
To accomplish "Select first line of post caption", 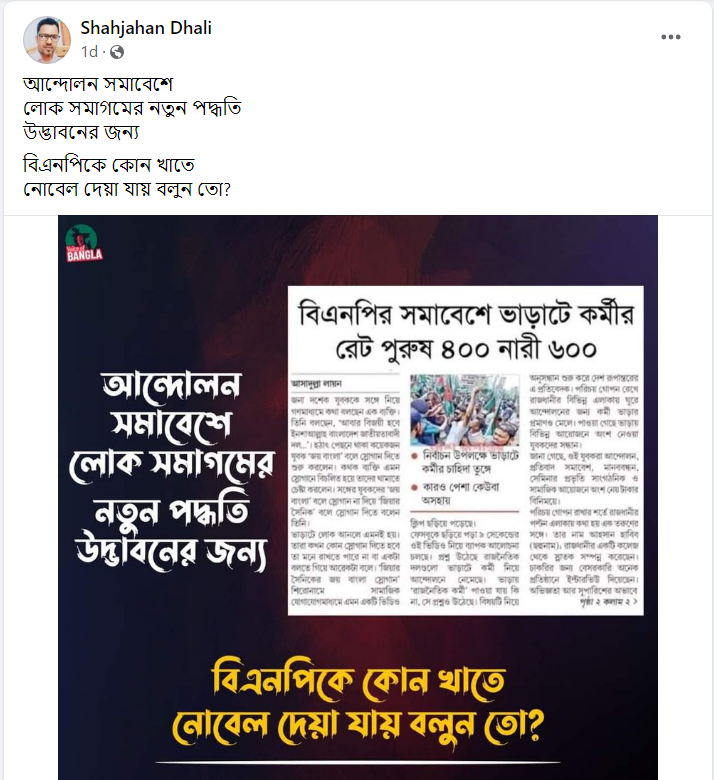I will [x=98, y=84].
